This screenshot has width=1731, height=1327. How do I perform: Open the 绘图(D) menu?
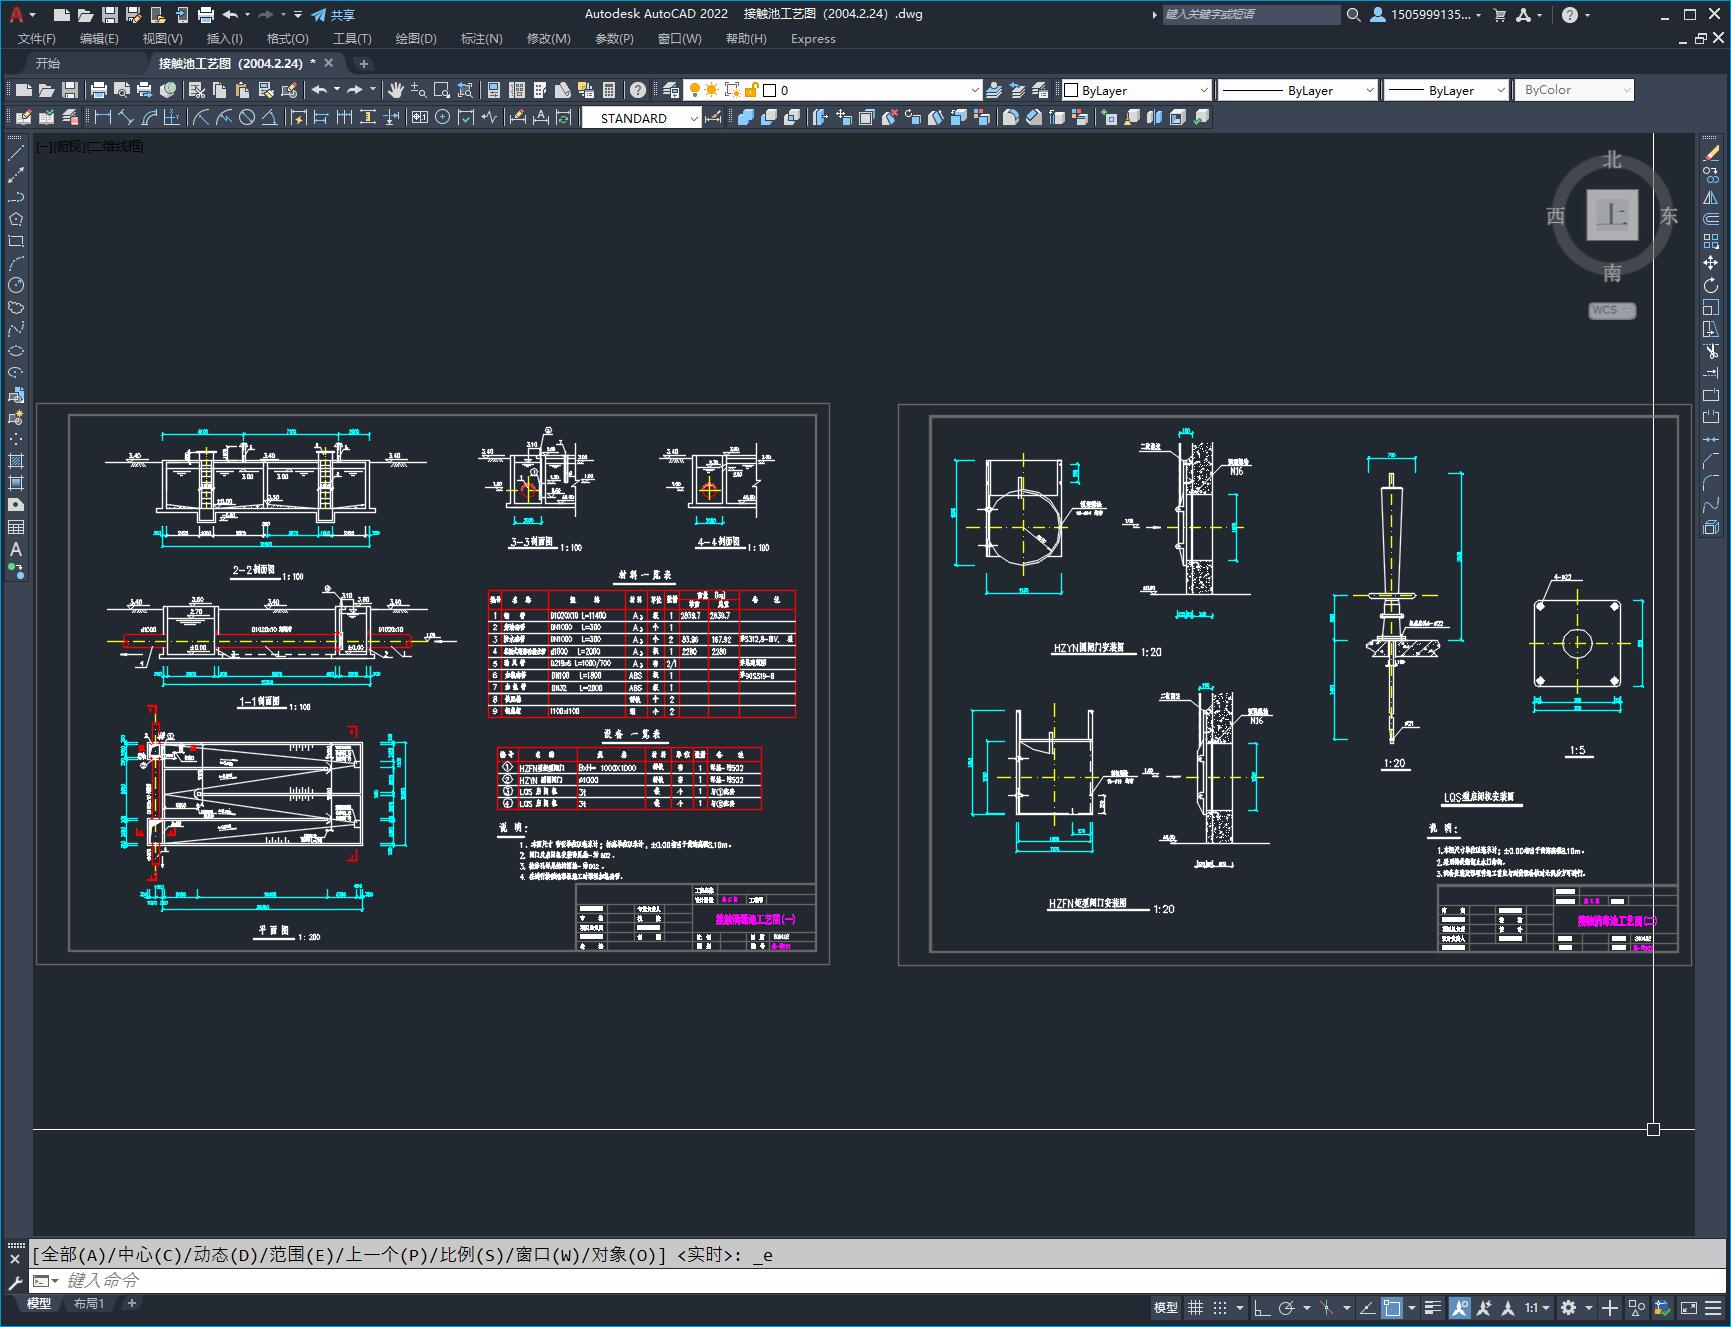416,39
